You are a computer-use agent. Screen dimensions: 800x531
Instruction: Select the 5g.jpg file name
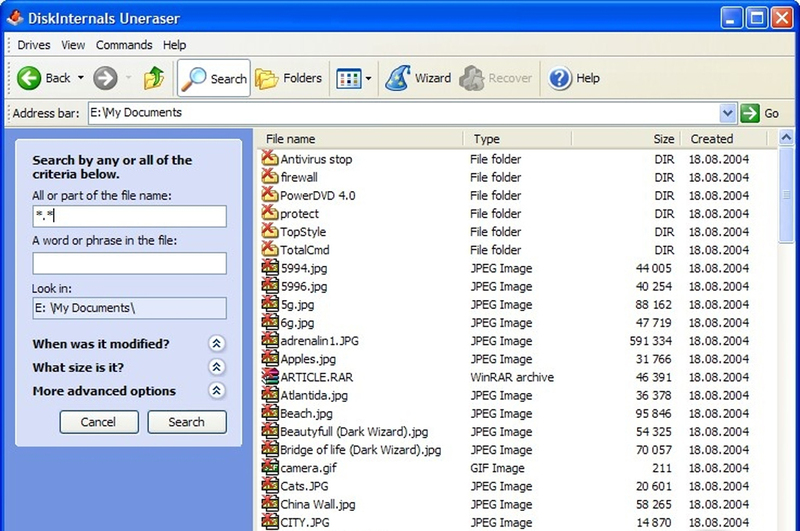[x=297, y=305]
